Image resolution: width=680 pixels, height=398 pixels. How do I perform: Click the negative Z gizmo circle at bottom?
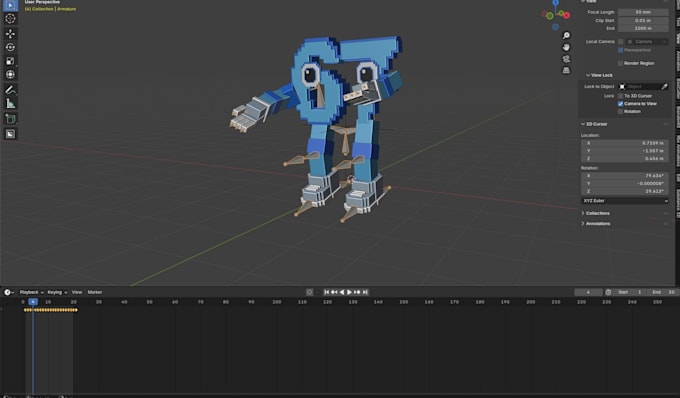pos(556,27)
